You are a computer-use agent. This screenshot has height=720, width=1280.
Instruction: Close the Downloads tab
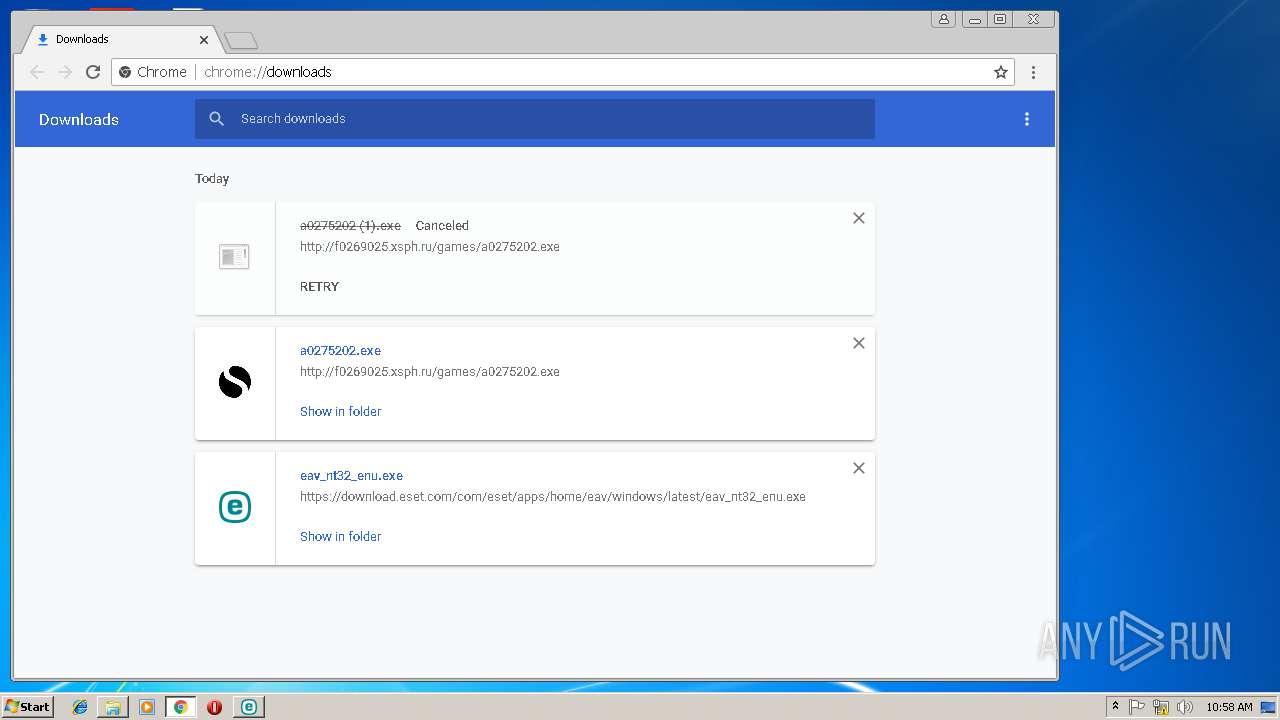point(204,40)
